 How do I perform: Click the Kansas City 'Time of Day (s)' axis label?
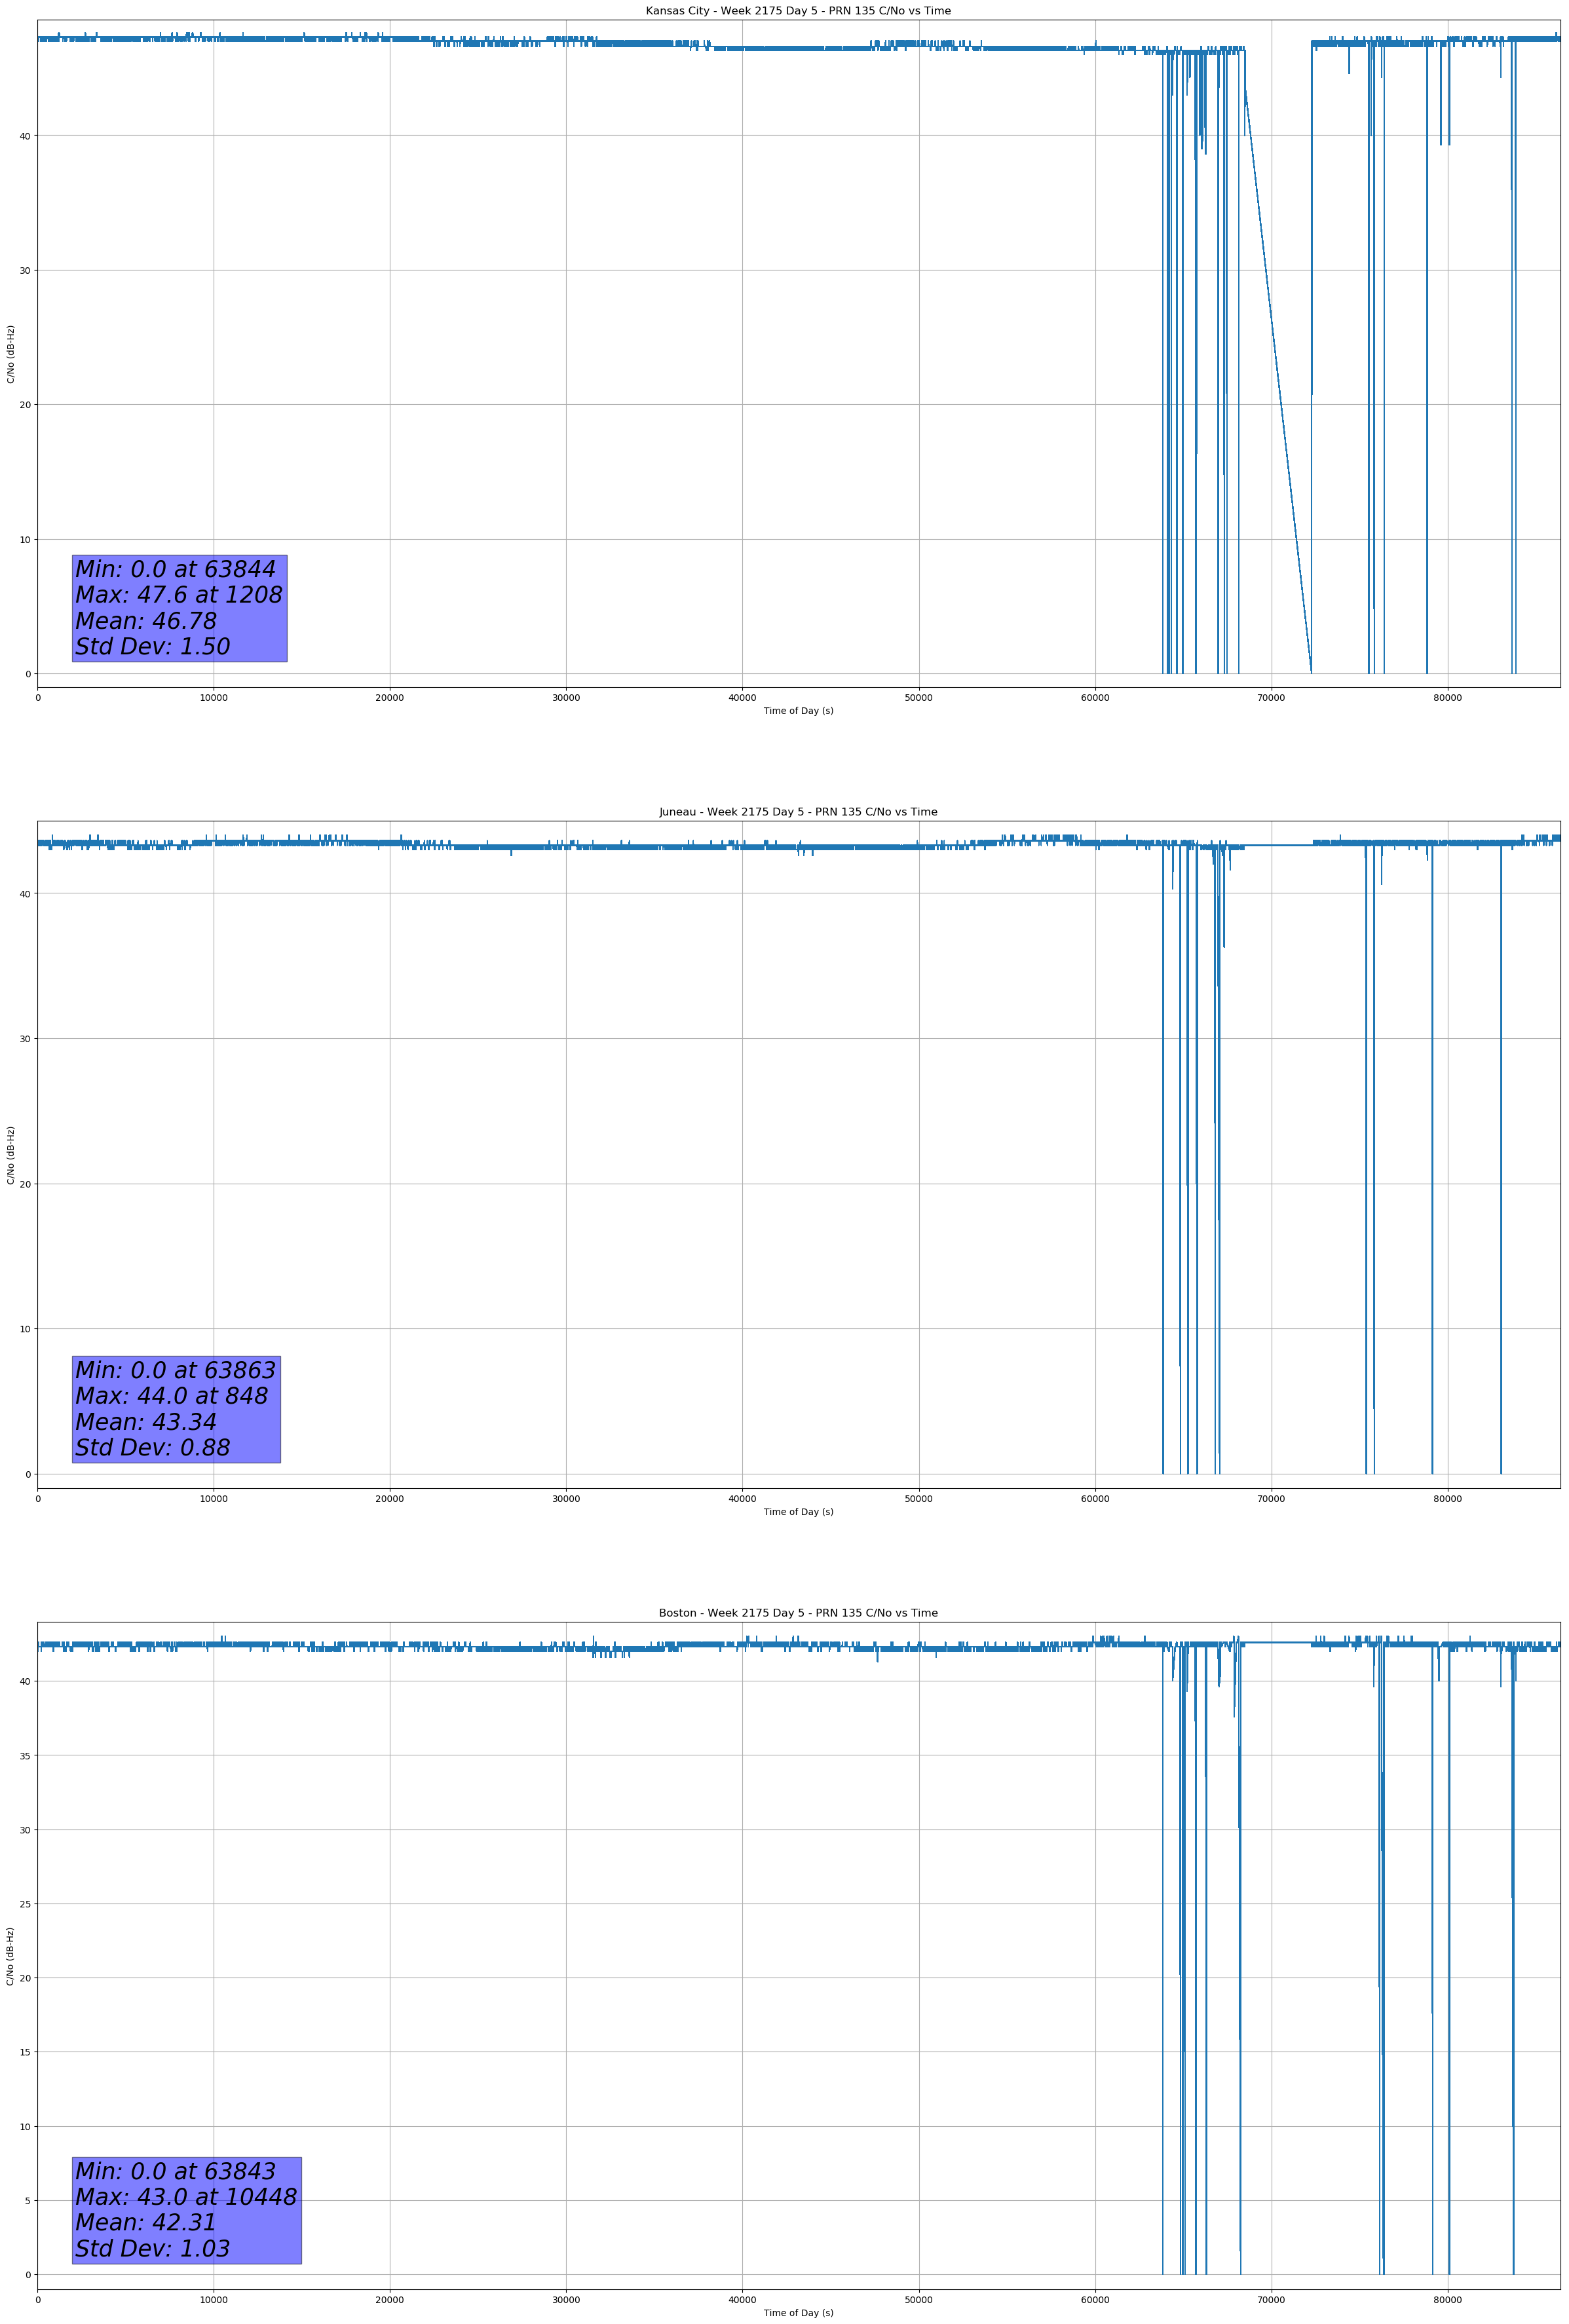798,711
